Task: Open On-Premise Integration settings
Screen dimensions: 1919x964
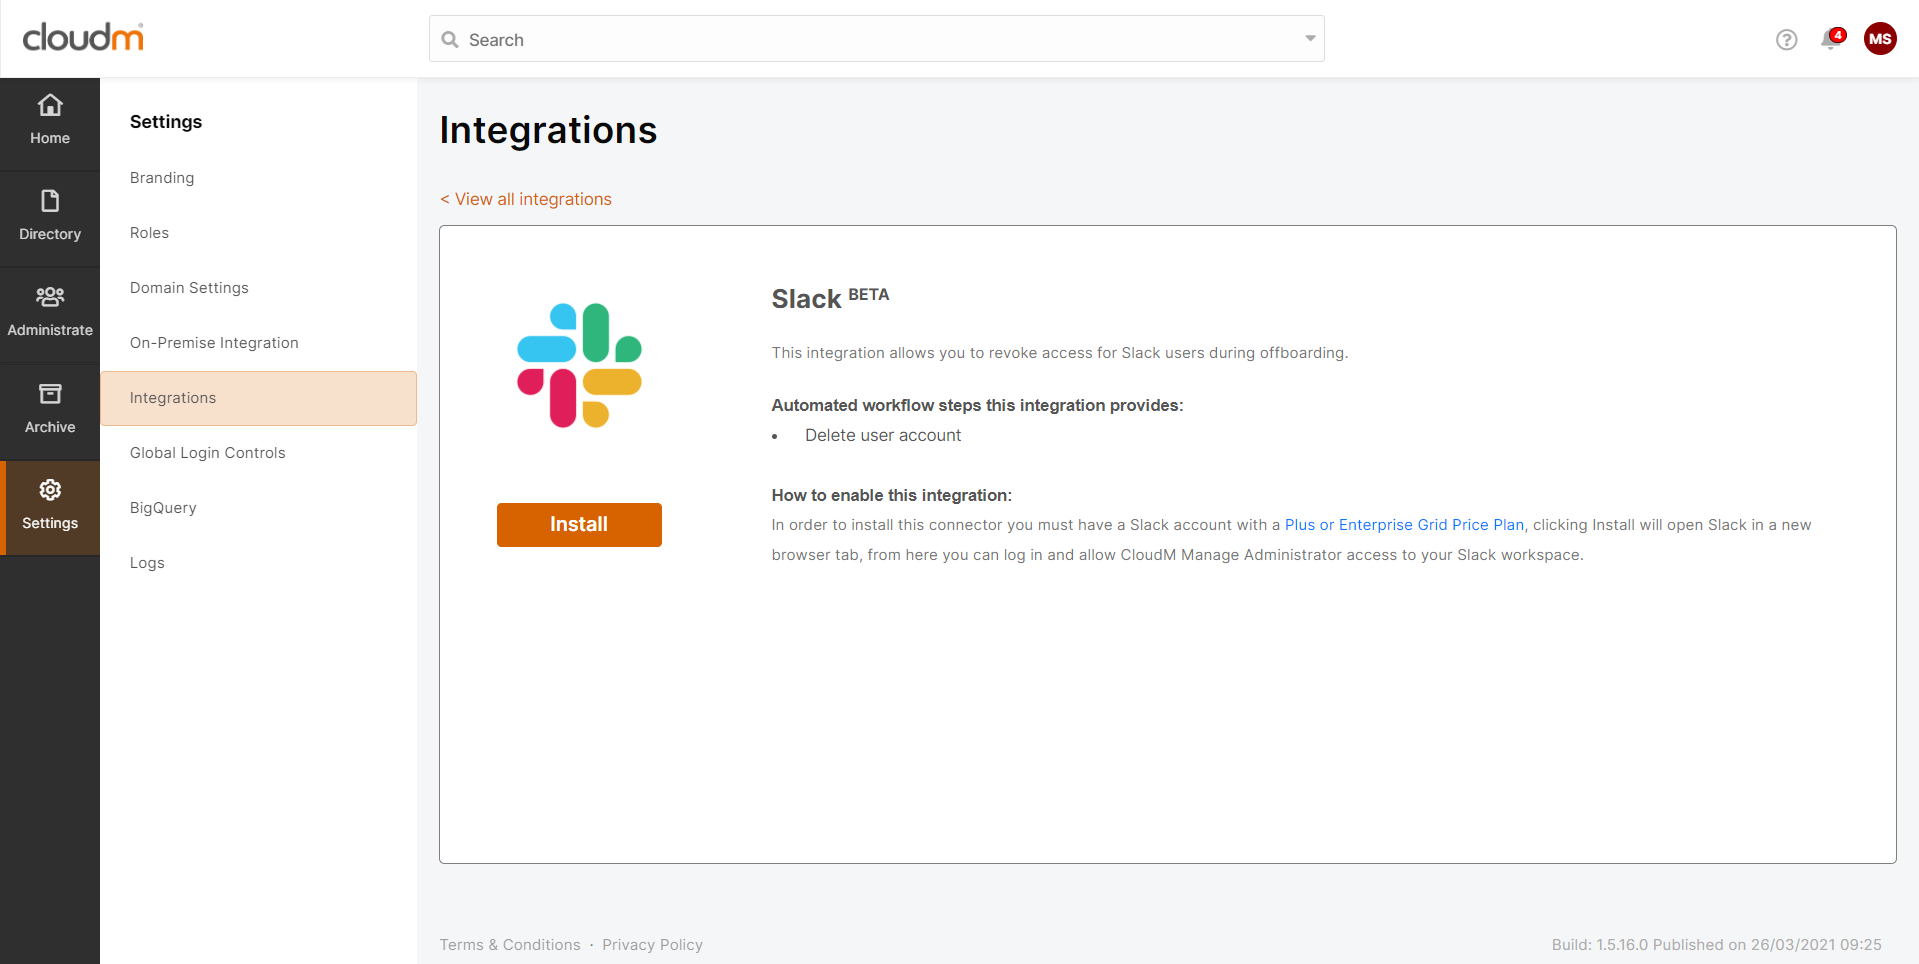Action: (214, 343)
